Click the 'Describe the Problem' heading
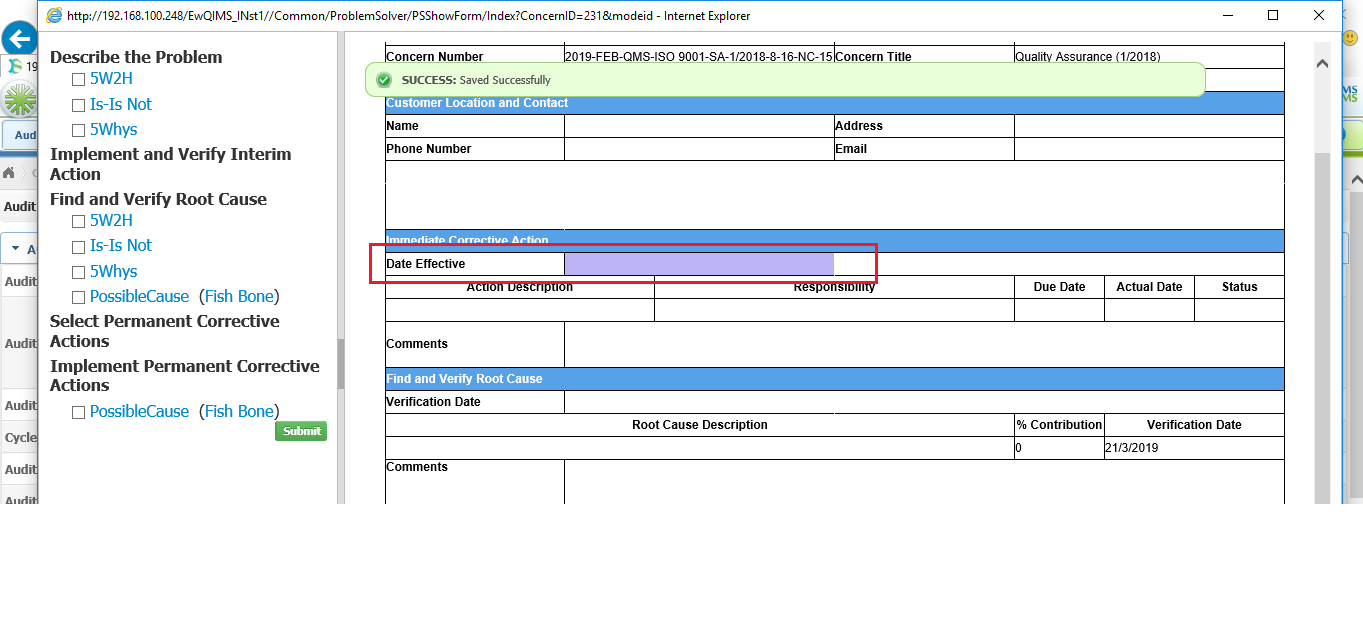 point(136,57)
